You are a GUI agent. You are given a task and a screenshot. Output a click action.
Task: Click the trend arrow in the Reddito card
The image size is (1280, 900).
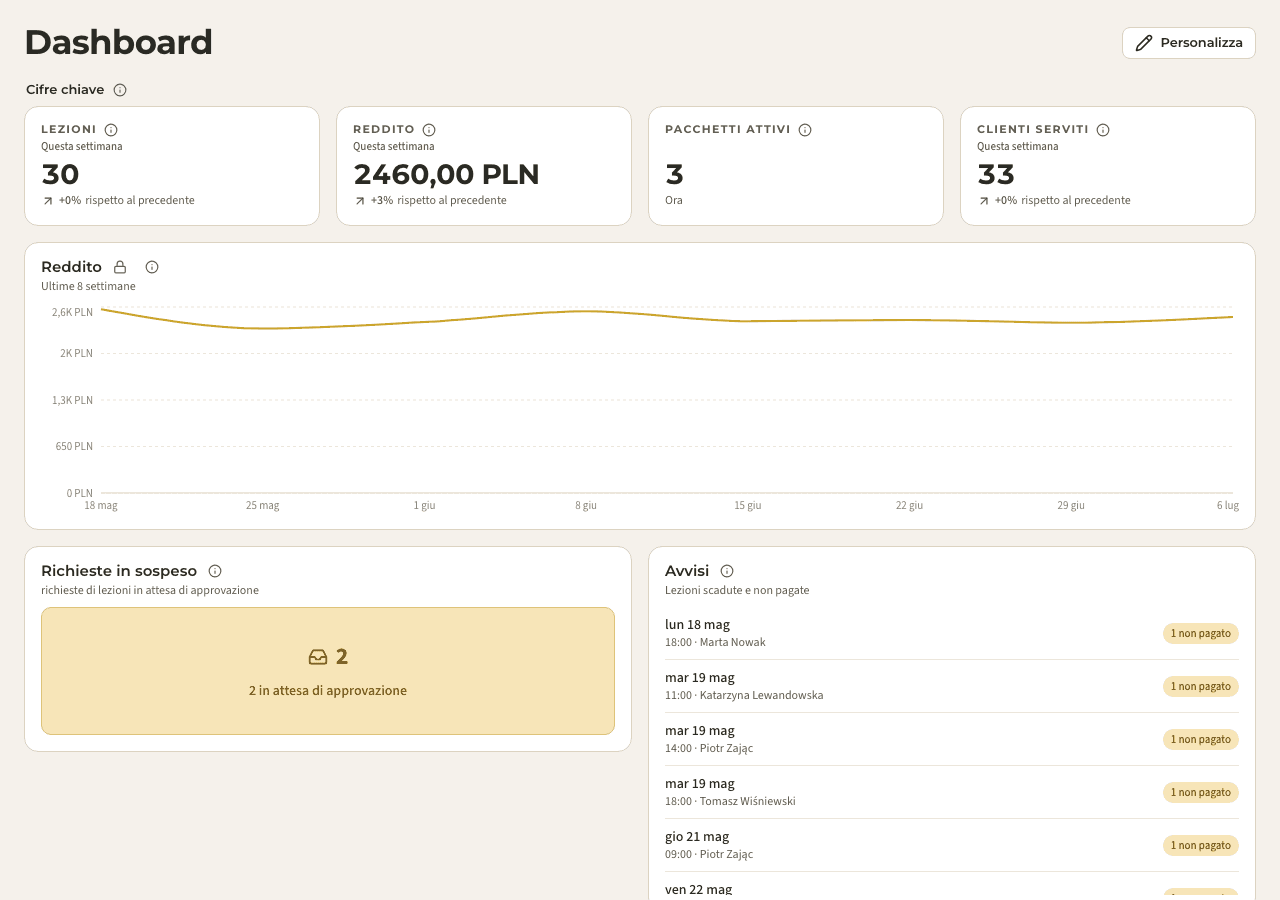point(359,201)
